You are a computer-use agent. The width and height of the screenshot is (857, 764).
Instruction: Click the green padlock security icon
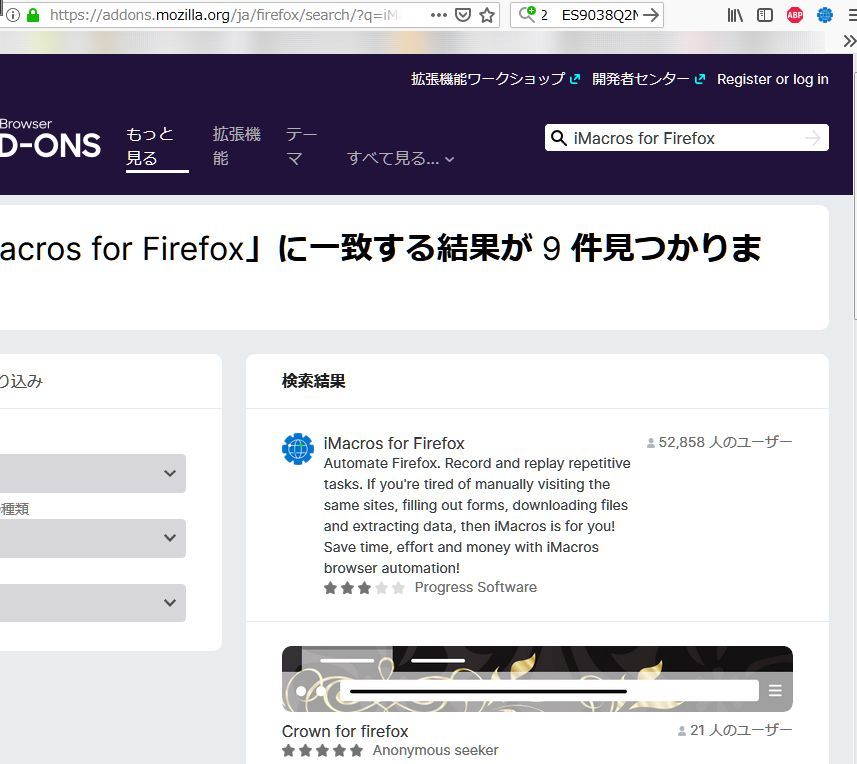click(33, 15)
